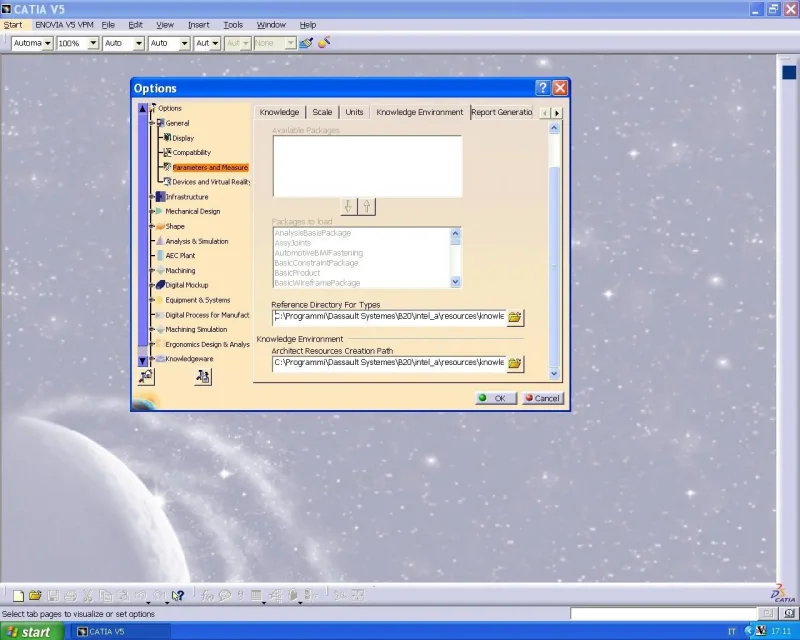Click the Formula f(x) icon
800x640 pixels.
click(207, 596)
